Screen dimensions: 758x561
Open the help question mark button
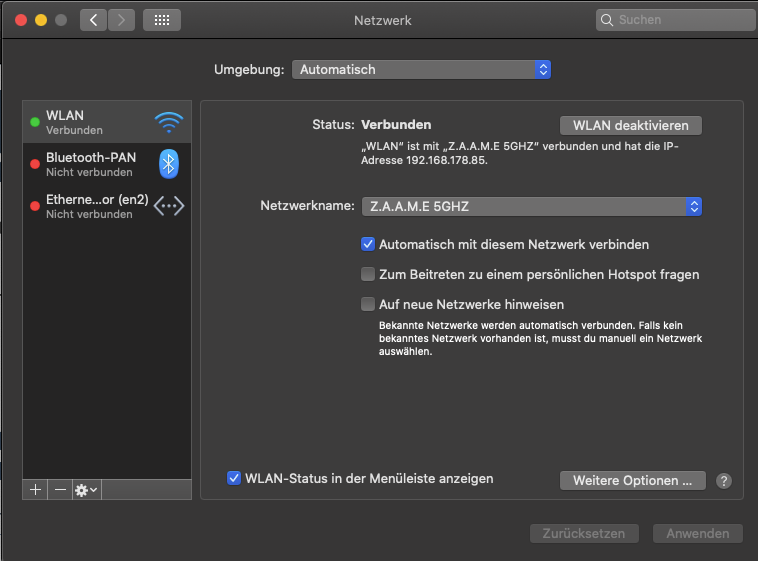tap(724, 481)
